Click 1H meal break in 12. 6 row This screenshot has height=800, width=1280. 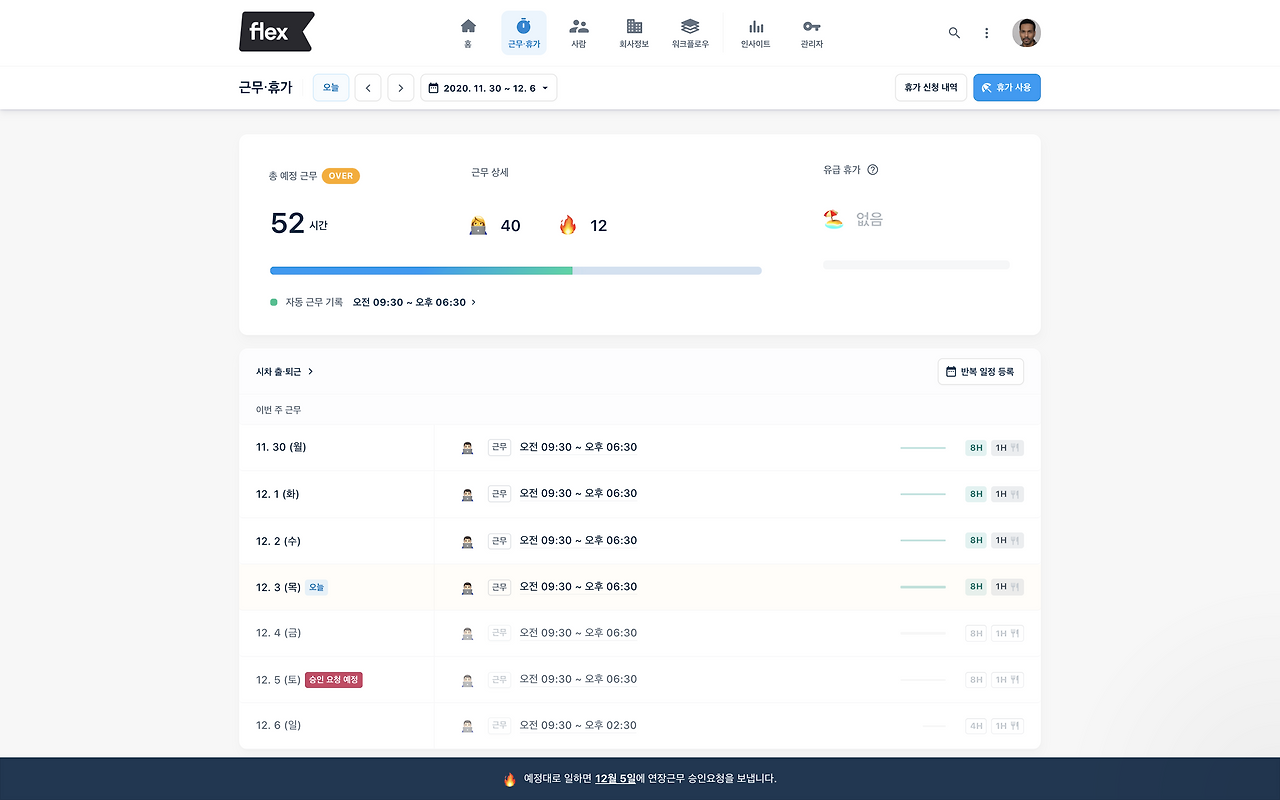tap(1007, 726)
